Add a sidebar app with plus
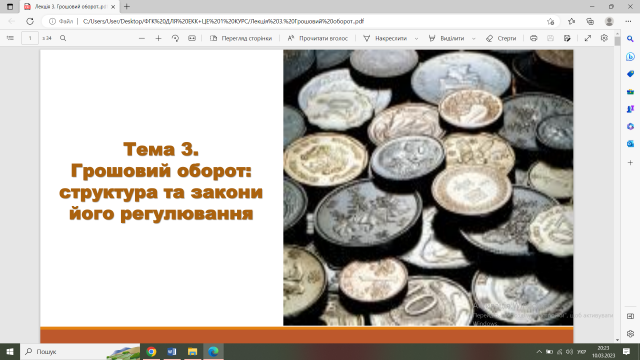Screen dimensions: 640x360 point(630,162)
